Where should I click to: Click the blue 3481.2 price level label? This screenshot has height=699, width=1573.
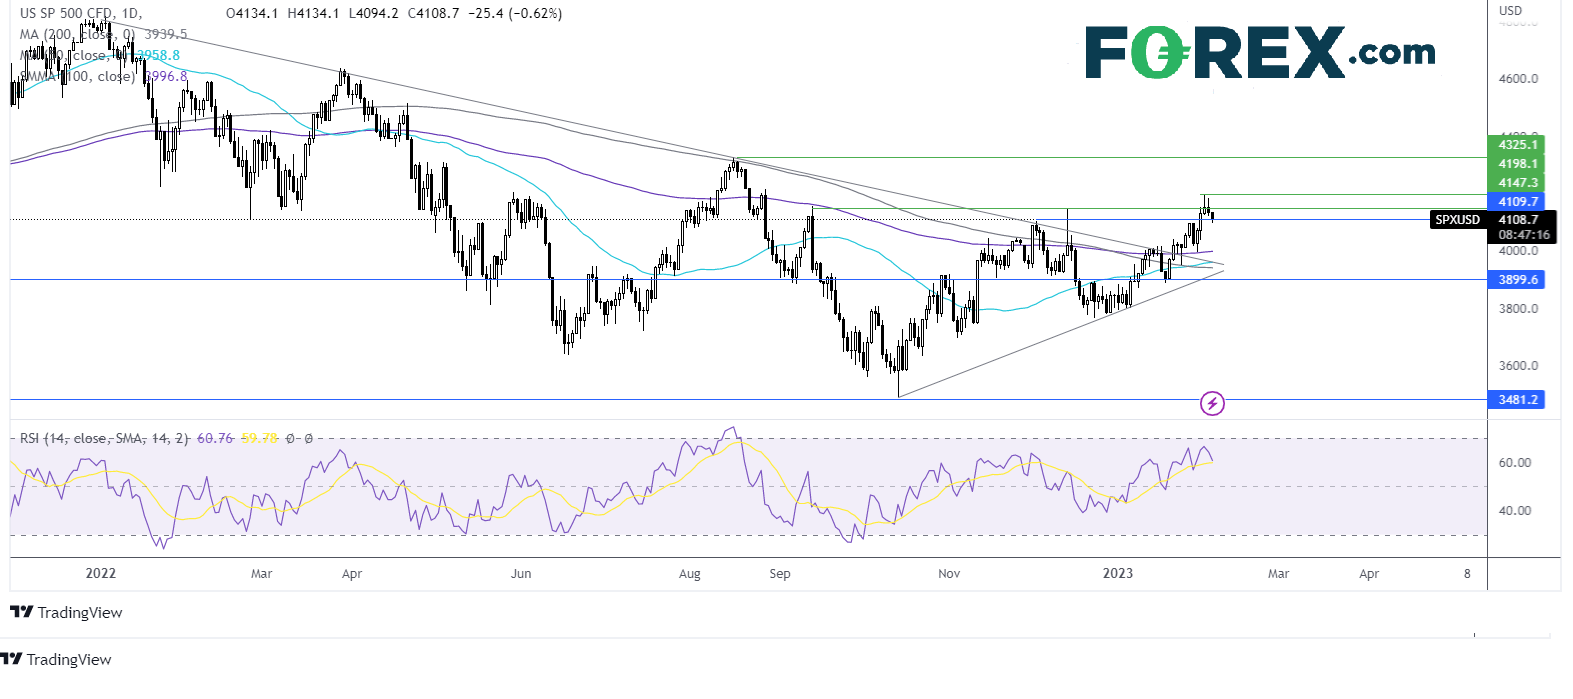pyautogui.click(x=1516, y=400)
